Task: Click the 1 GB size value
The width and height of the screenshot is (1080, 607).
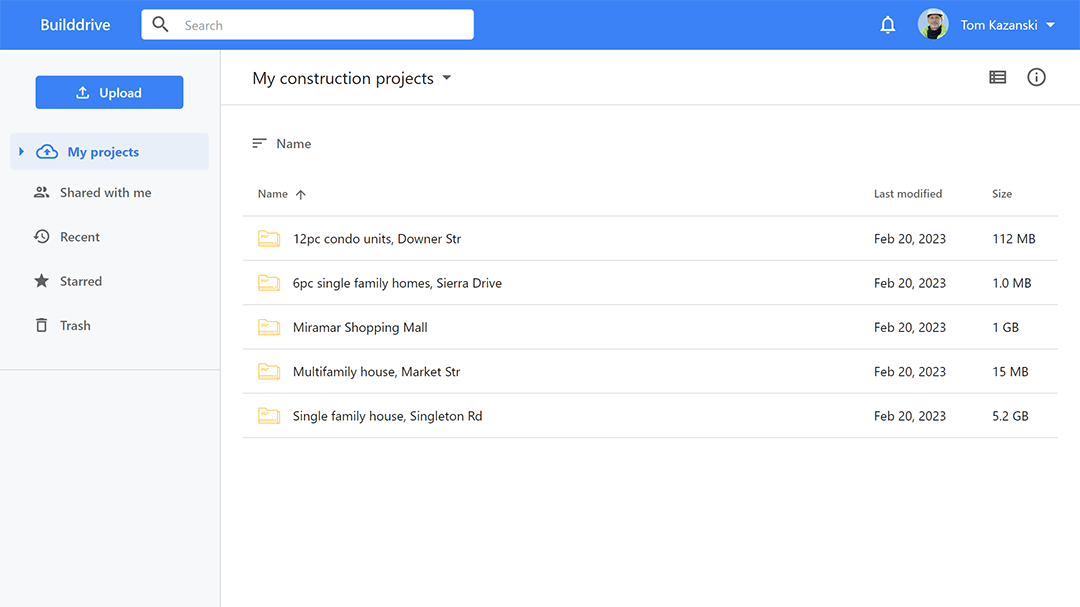Action: pyautogui.click(x=1006, y=327)
